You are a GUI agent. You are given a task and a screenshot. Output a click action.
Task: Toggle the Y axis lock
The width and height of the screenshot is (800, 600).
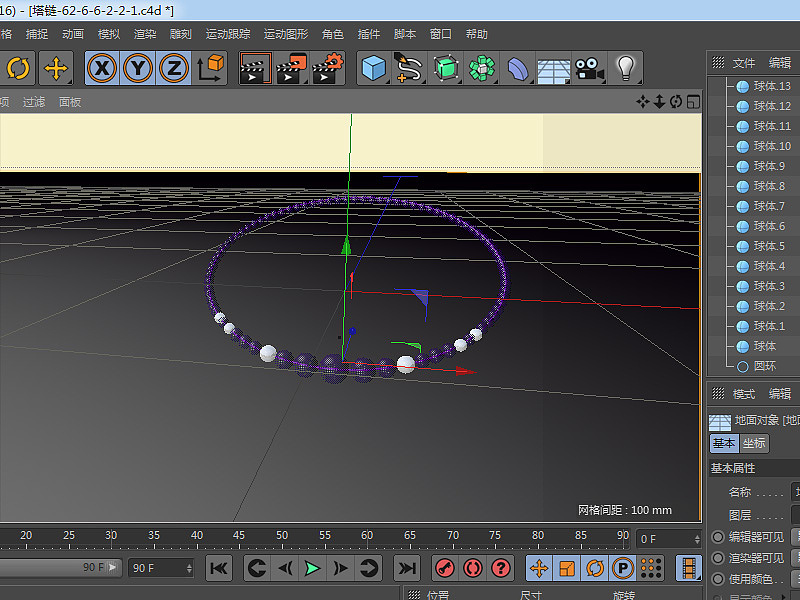tap(138, 68)
